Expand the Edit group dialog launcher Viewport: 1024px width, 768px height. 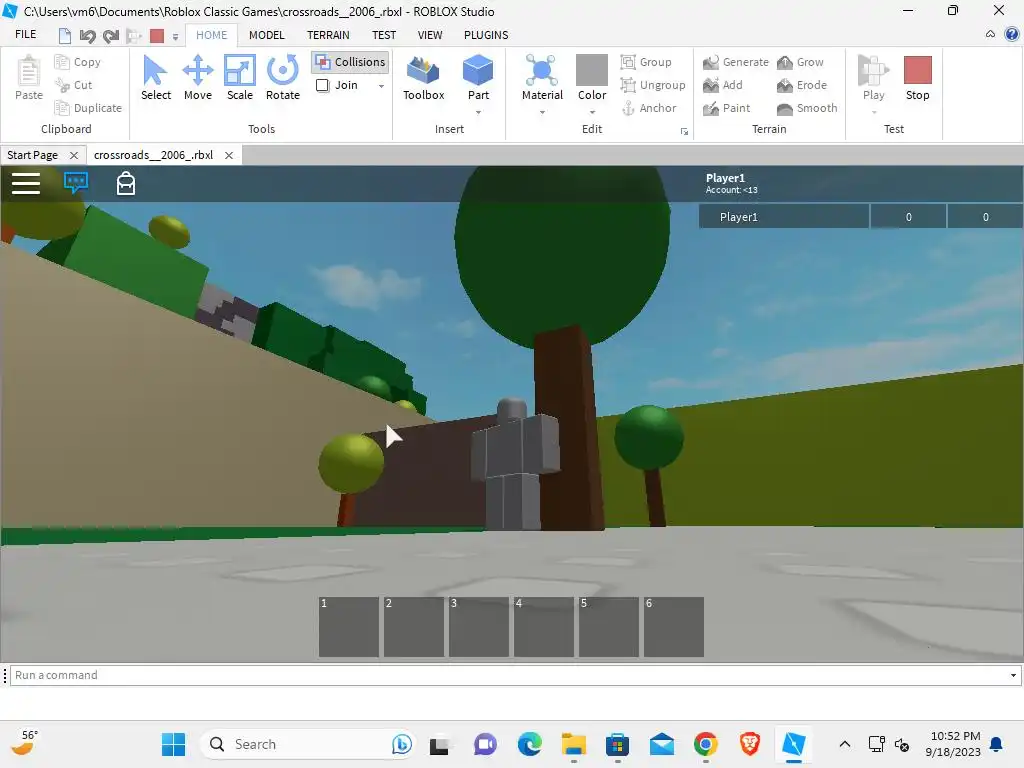tap(684, 131)
